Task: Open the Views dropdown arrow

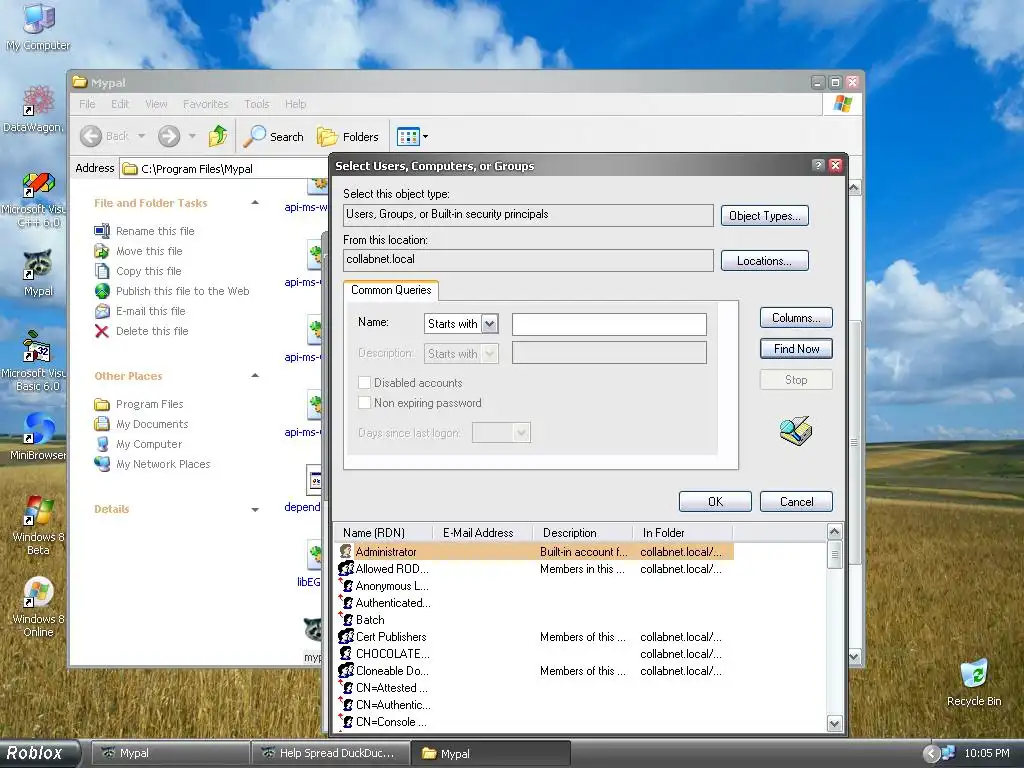Action: [425, 136]
